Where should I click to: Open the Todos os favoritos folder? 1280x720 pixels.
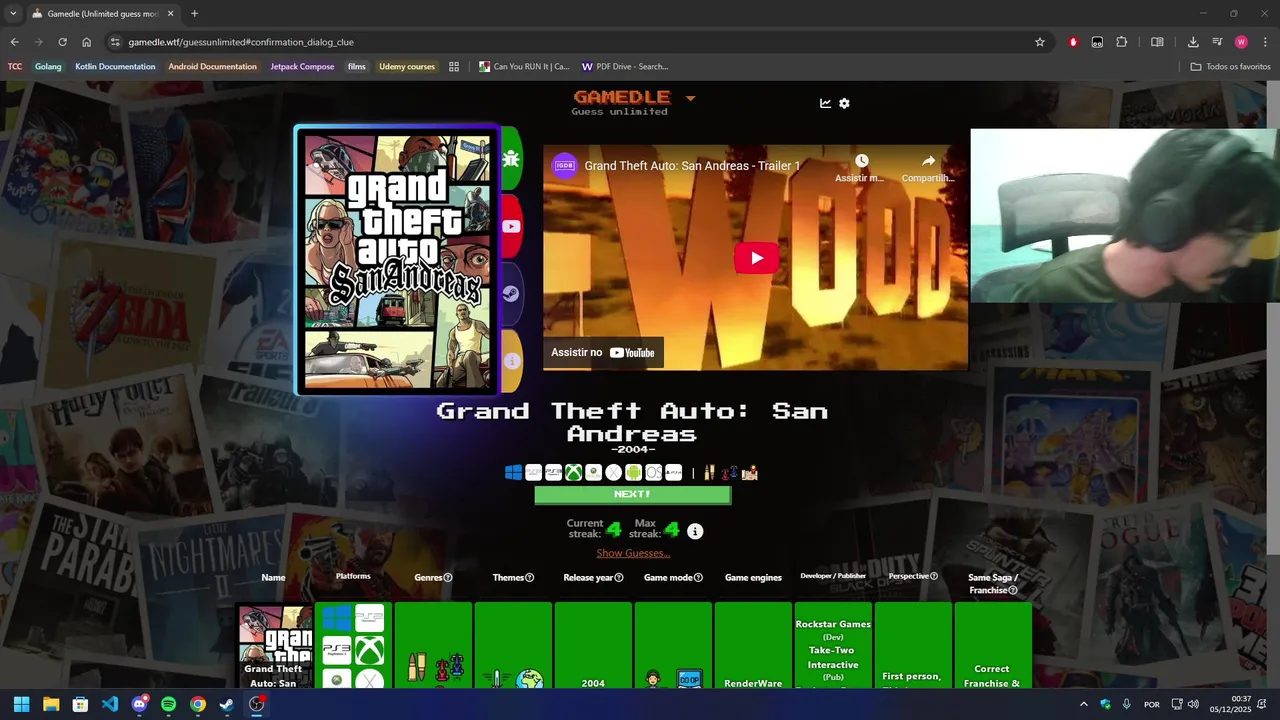tap(1231, 67)
